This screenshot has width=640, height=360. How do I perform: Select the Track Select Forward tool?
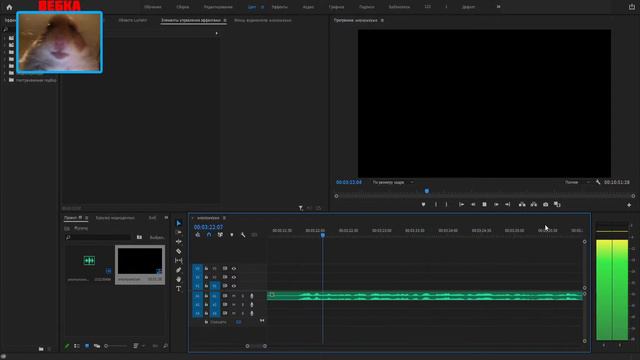pyautogui.click(x=179, y=232)
